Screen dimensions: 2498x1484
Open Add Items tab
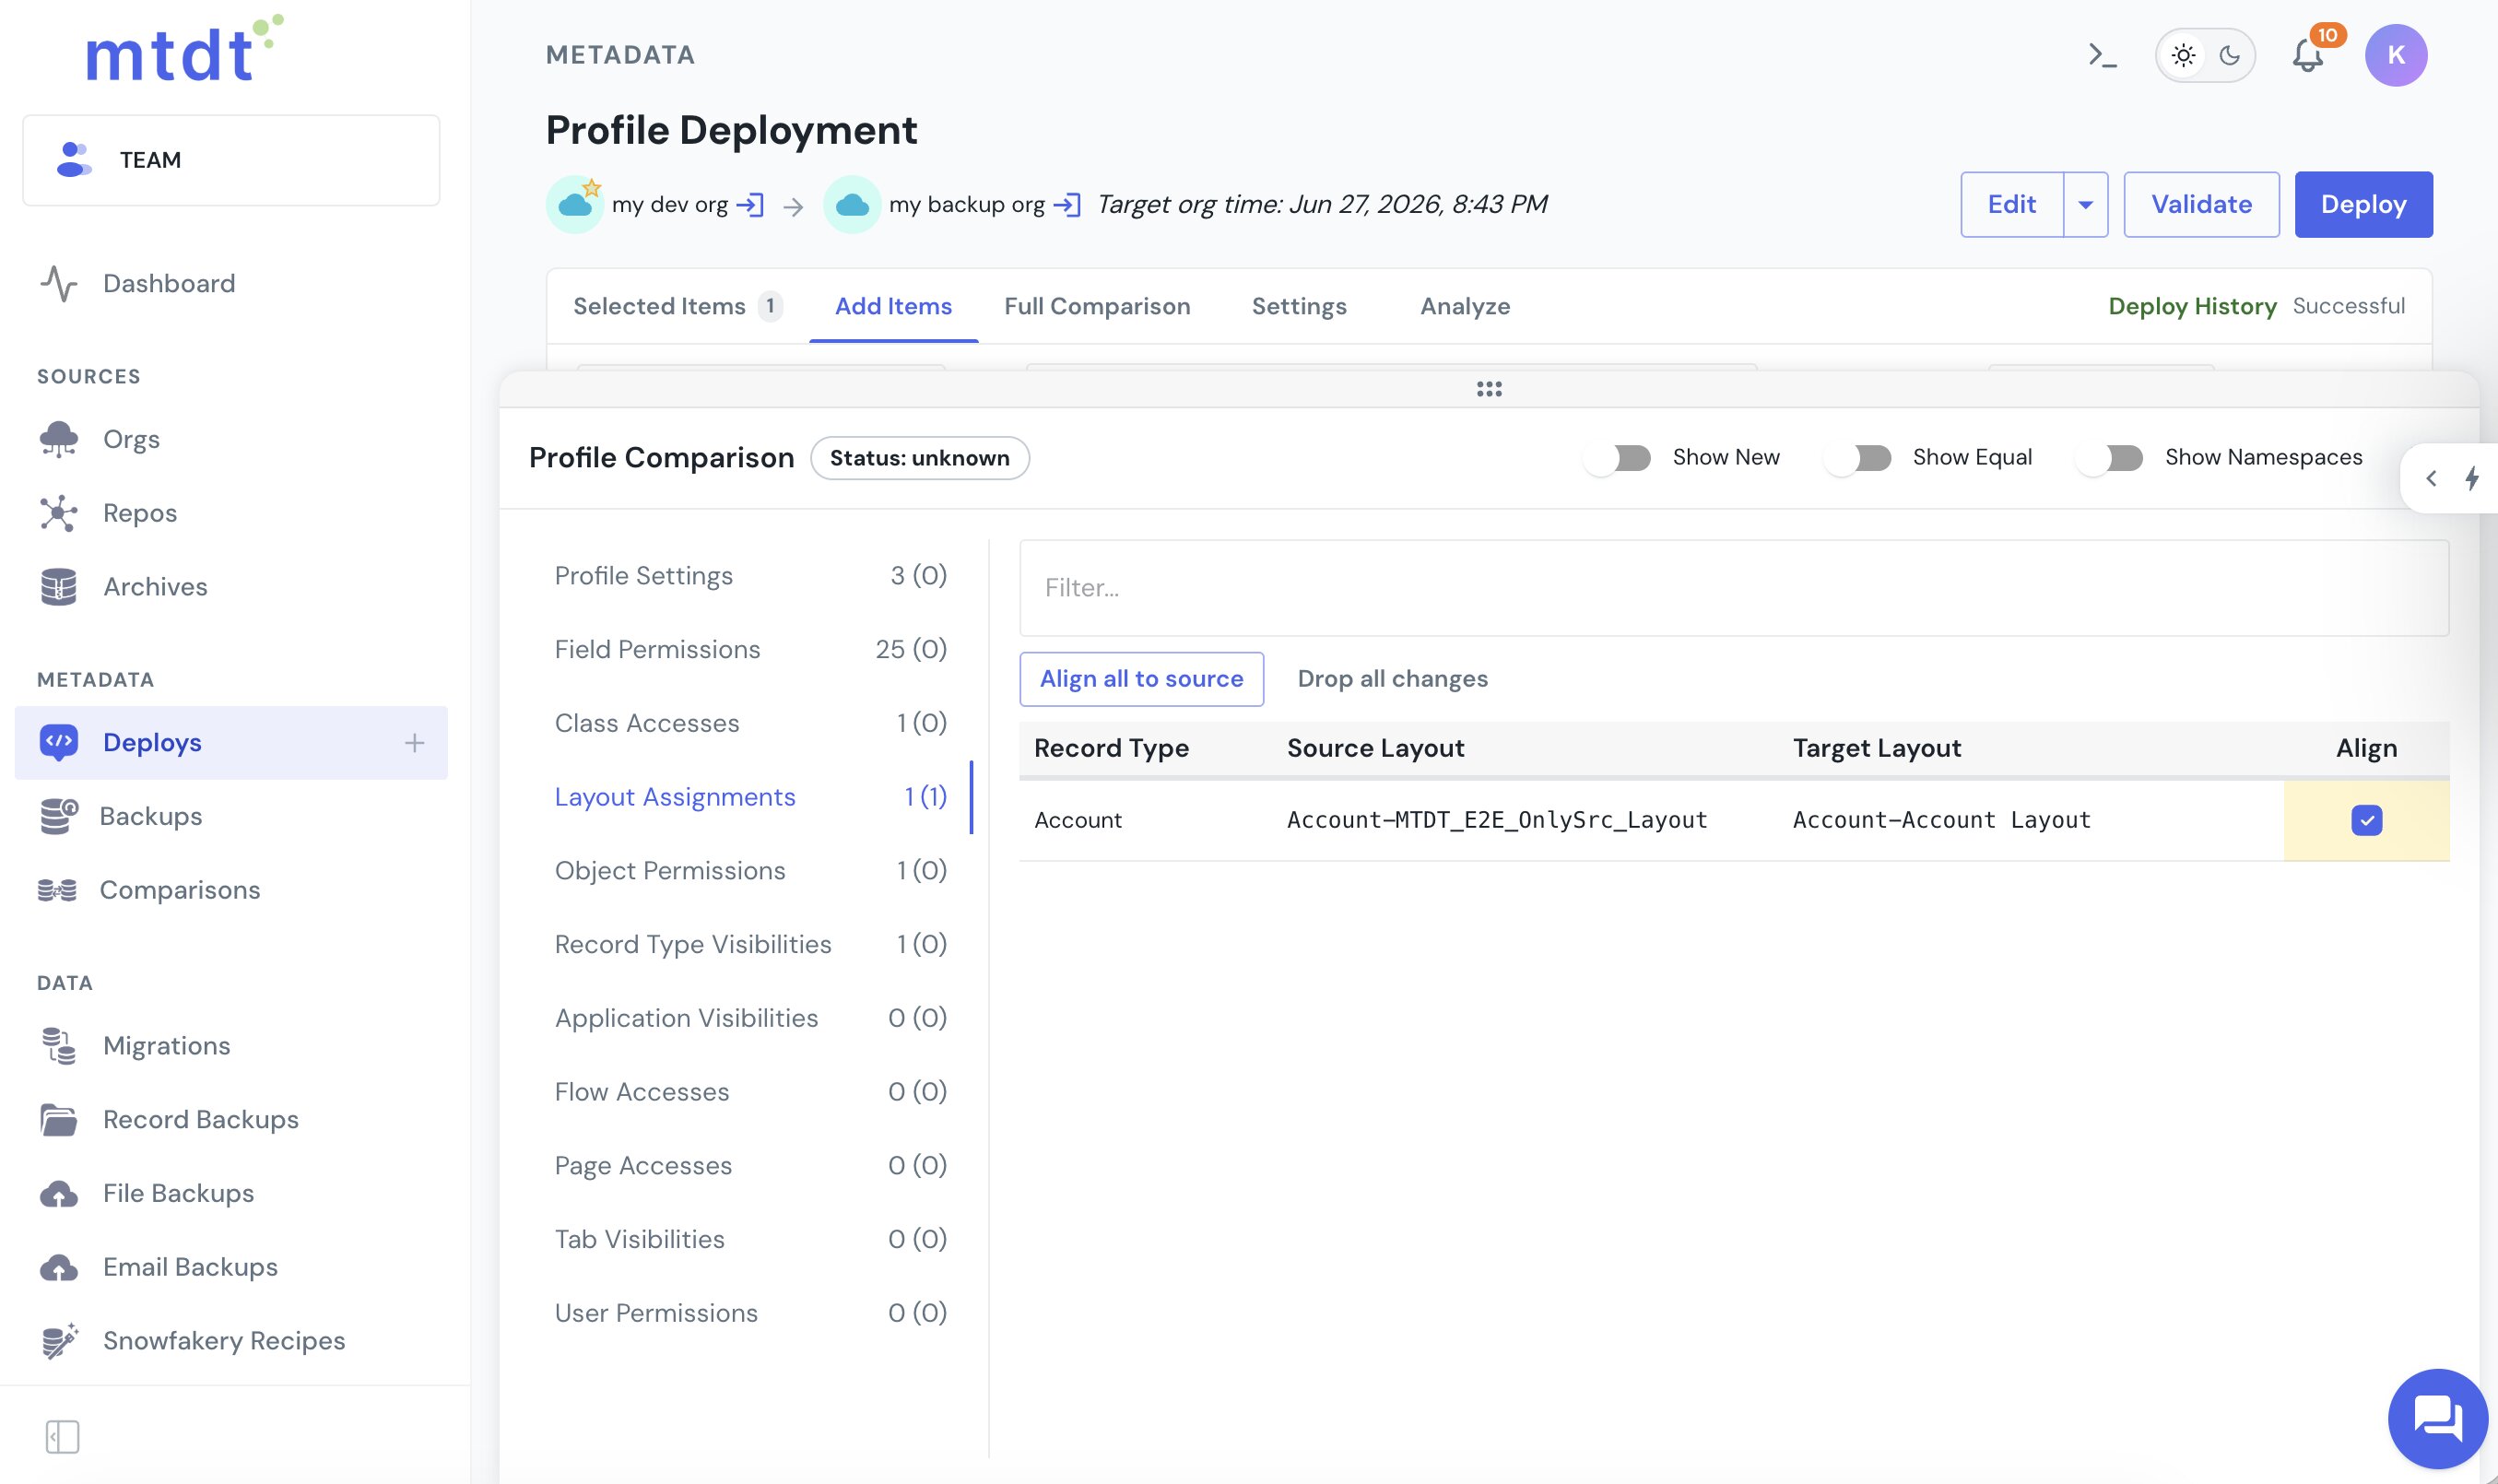tap(893, 306)
